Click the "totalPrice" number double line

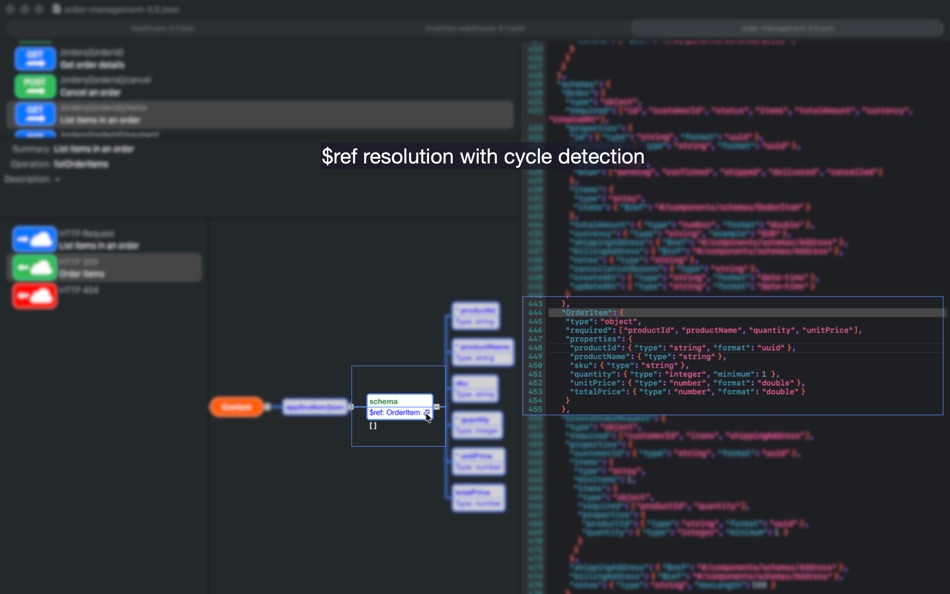coord(688,392)
